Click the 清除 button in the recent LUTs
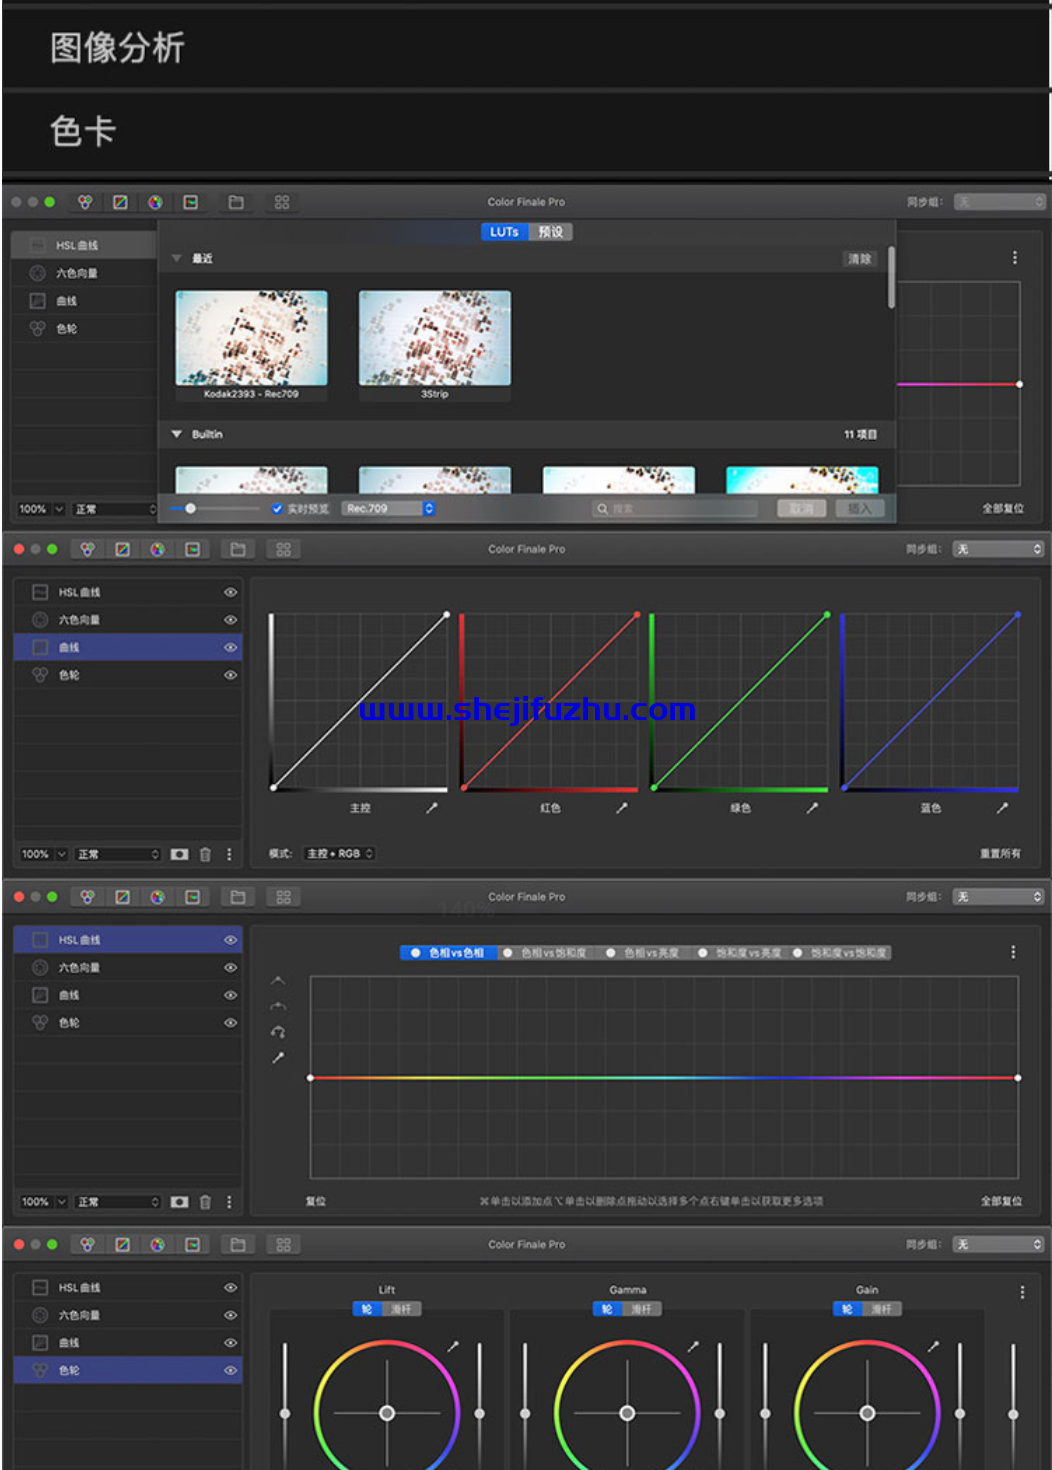 tap(860, 259)
